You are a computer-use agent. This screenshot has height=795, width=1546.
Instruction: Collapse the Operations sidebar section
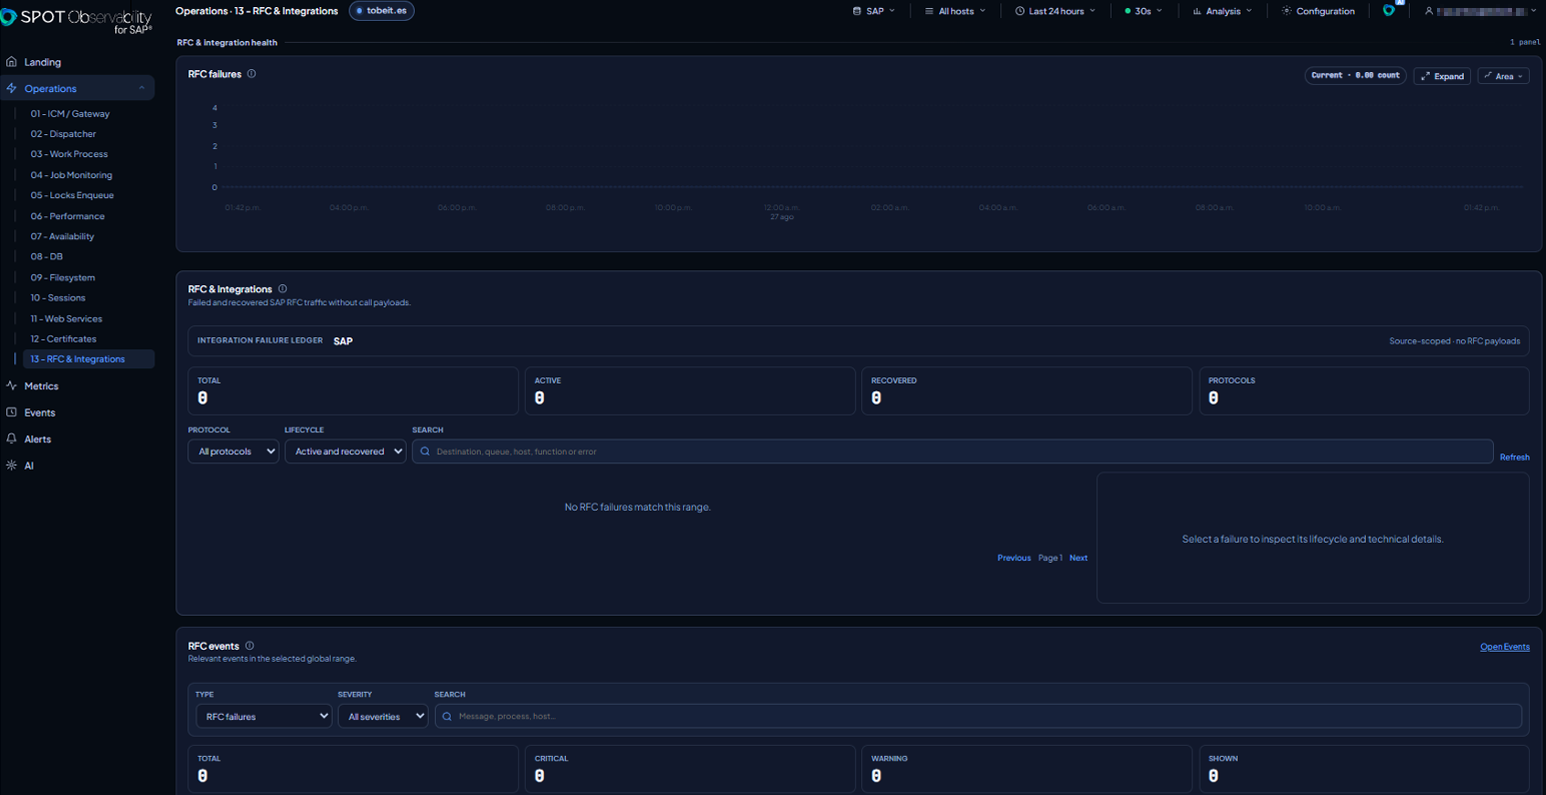pyautogui.click(x=141, y=88)
